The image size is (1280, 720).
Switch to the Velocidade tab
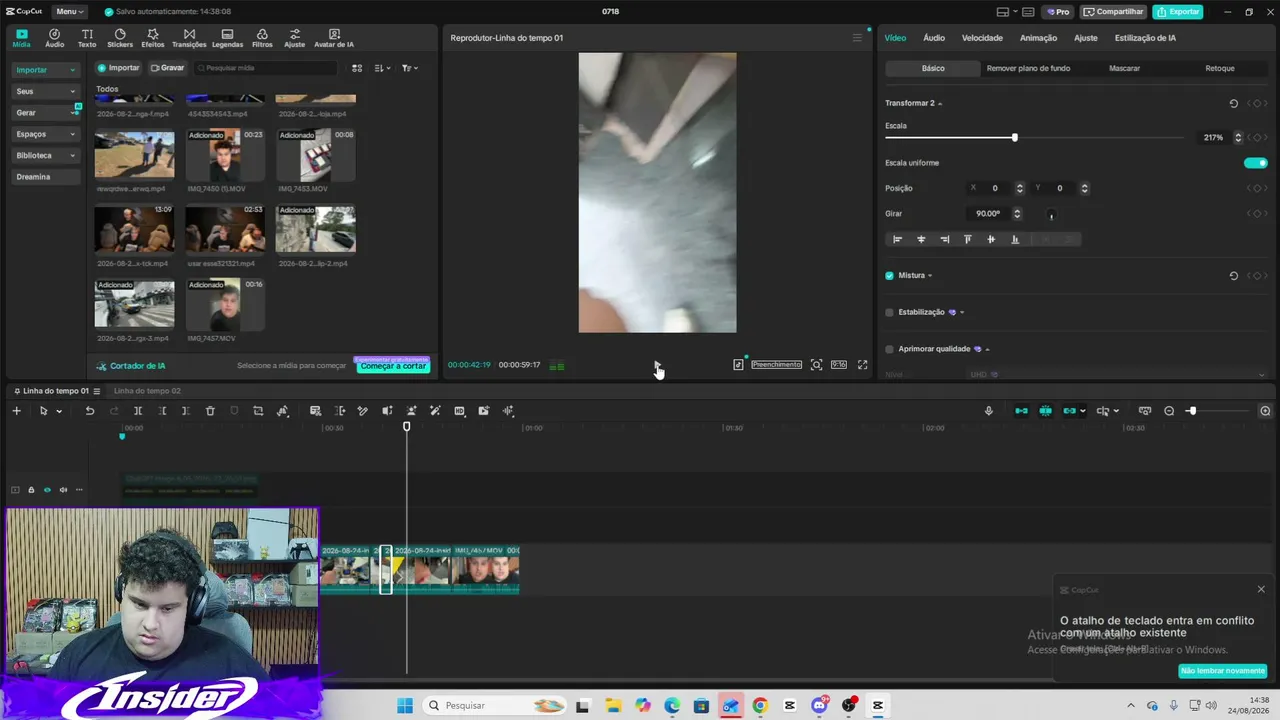(x=982, y=38)
